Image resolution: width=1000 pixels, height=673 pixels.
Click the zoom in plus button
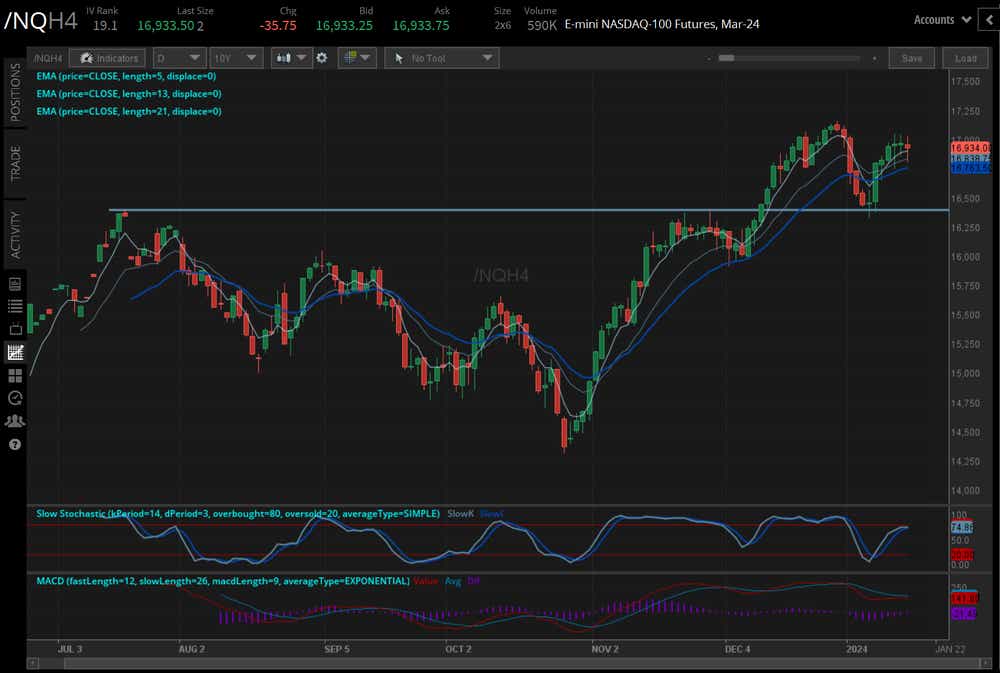pos(874,58)
